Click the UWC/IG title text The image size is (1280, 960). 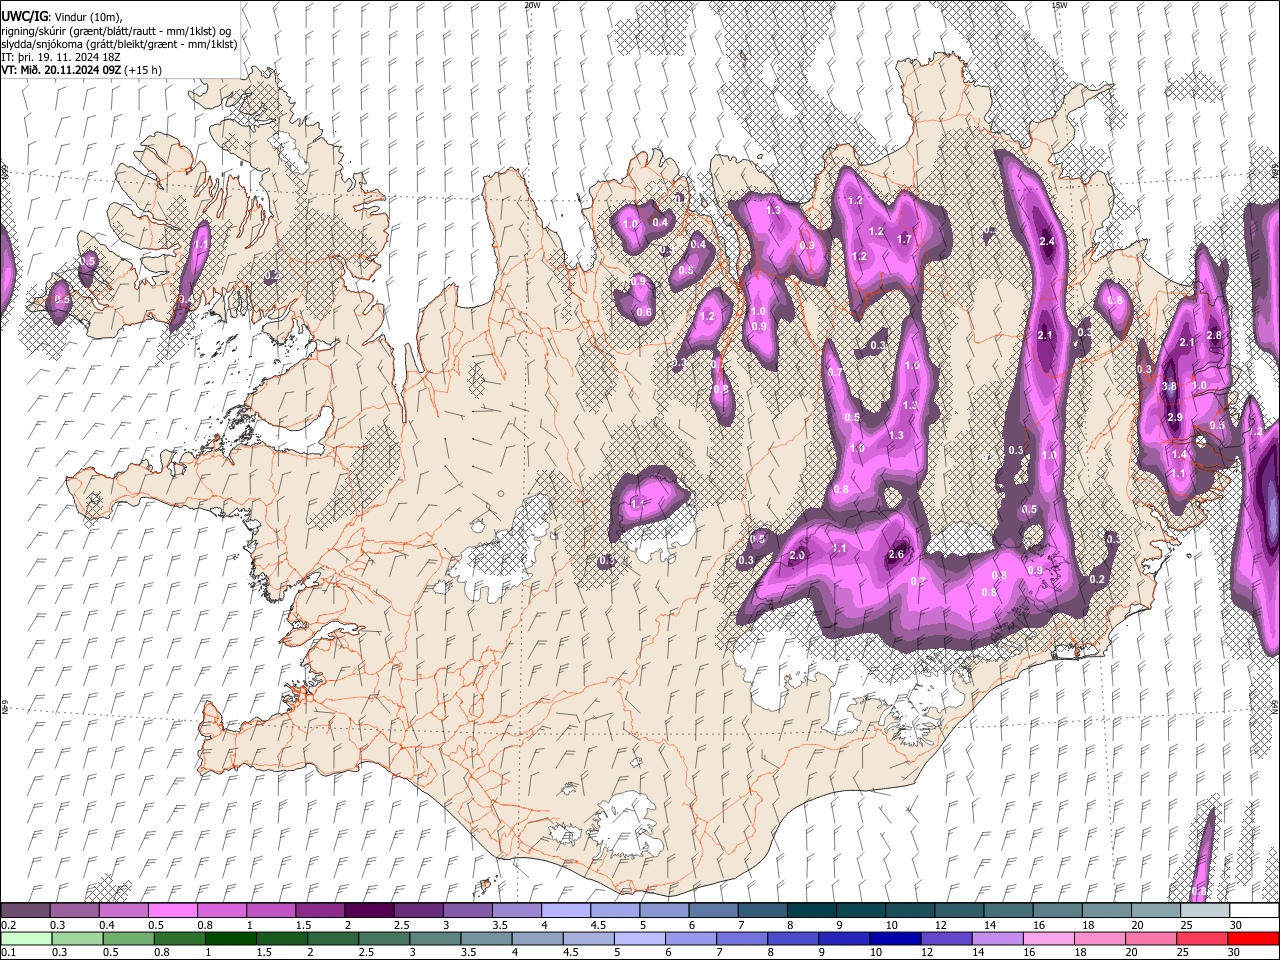point(23,16)
